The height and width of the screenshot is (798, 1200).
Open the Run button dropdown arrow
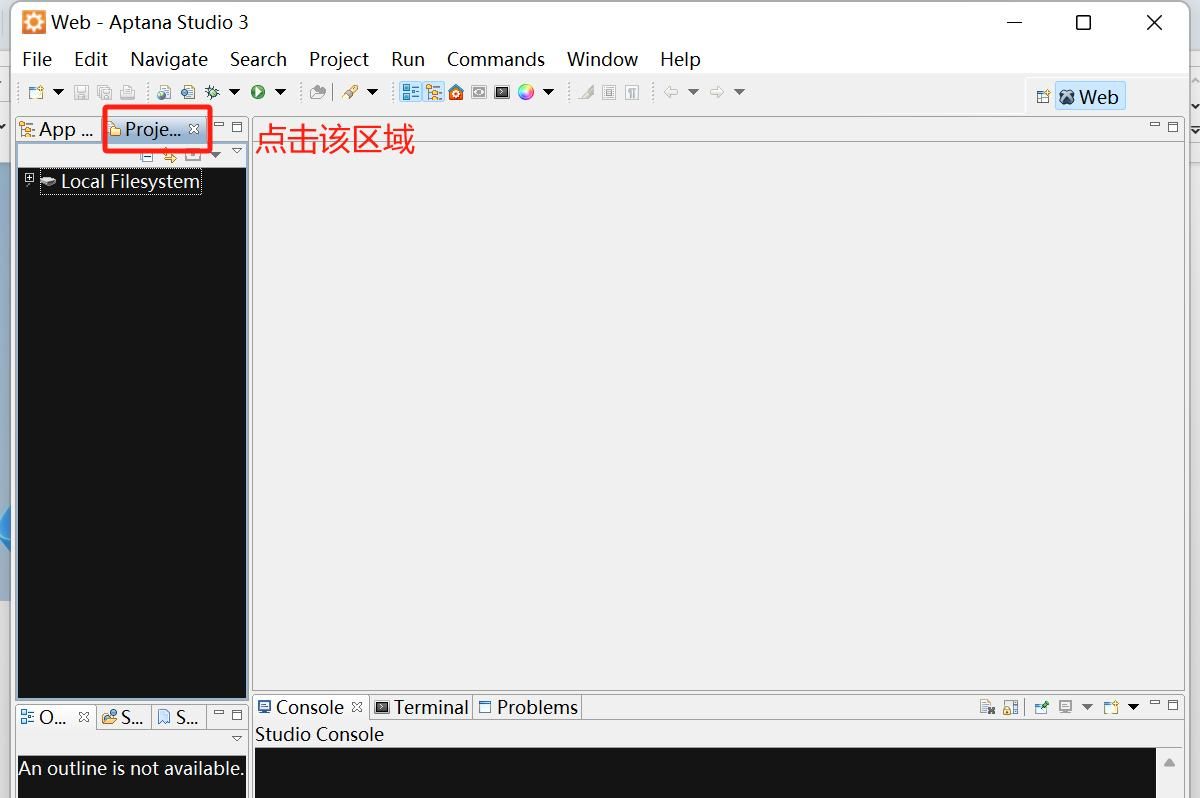coord(279,91)
